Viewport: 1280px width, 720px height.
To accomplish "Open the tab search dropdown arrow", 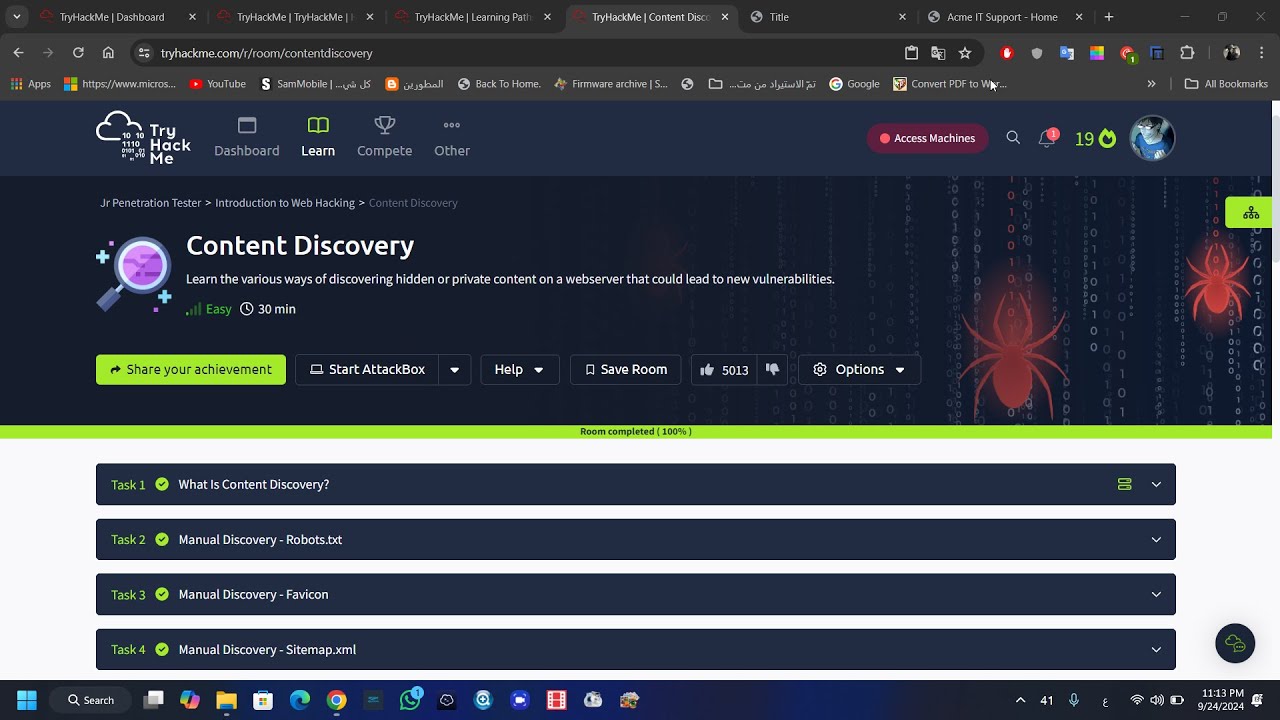I will (17, 17).
